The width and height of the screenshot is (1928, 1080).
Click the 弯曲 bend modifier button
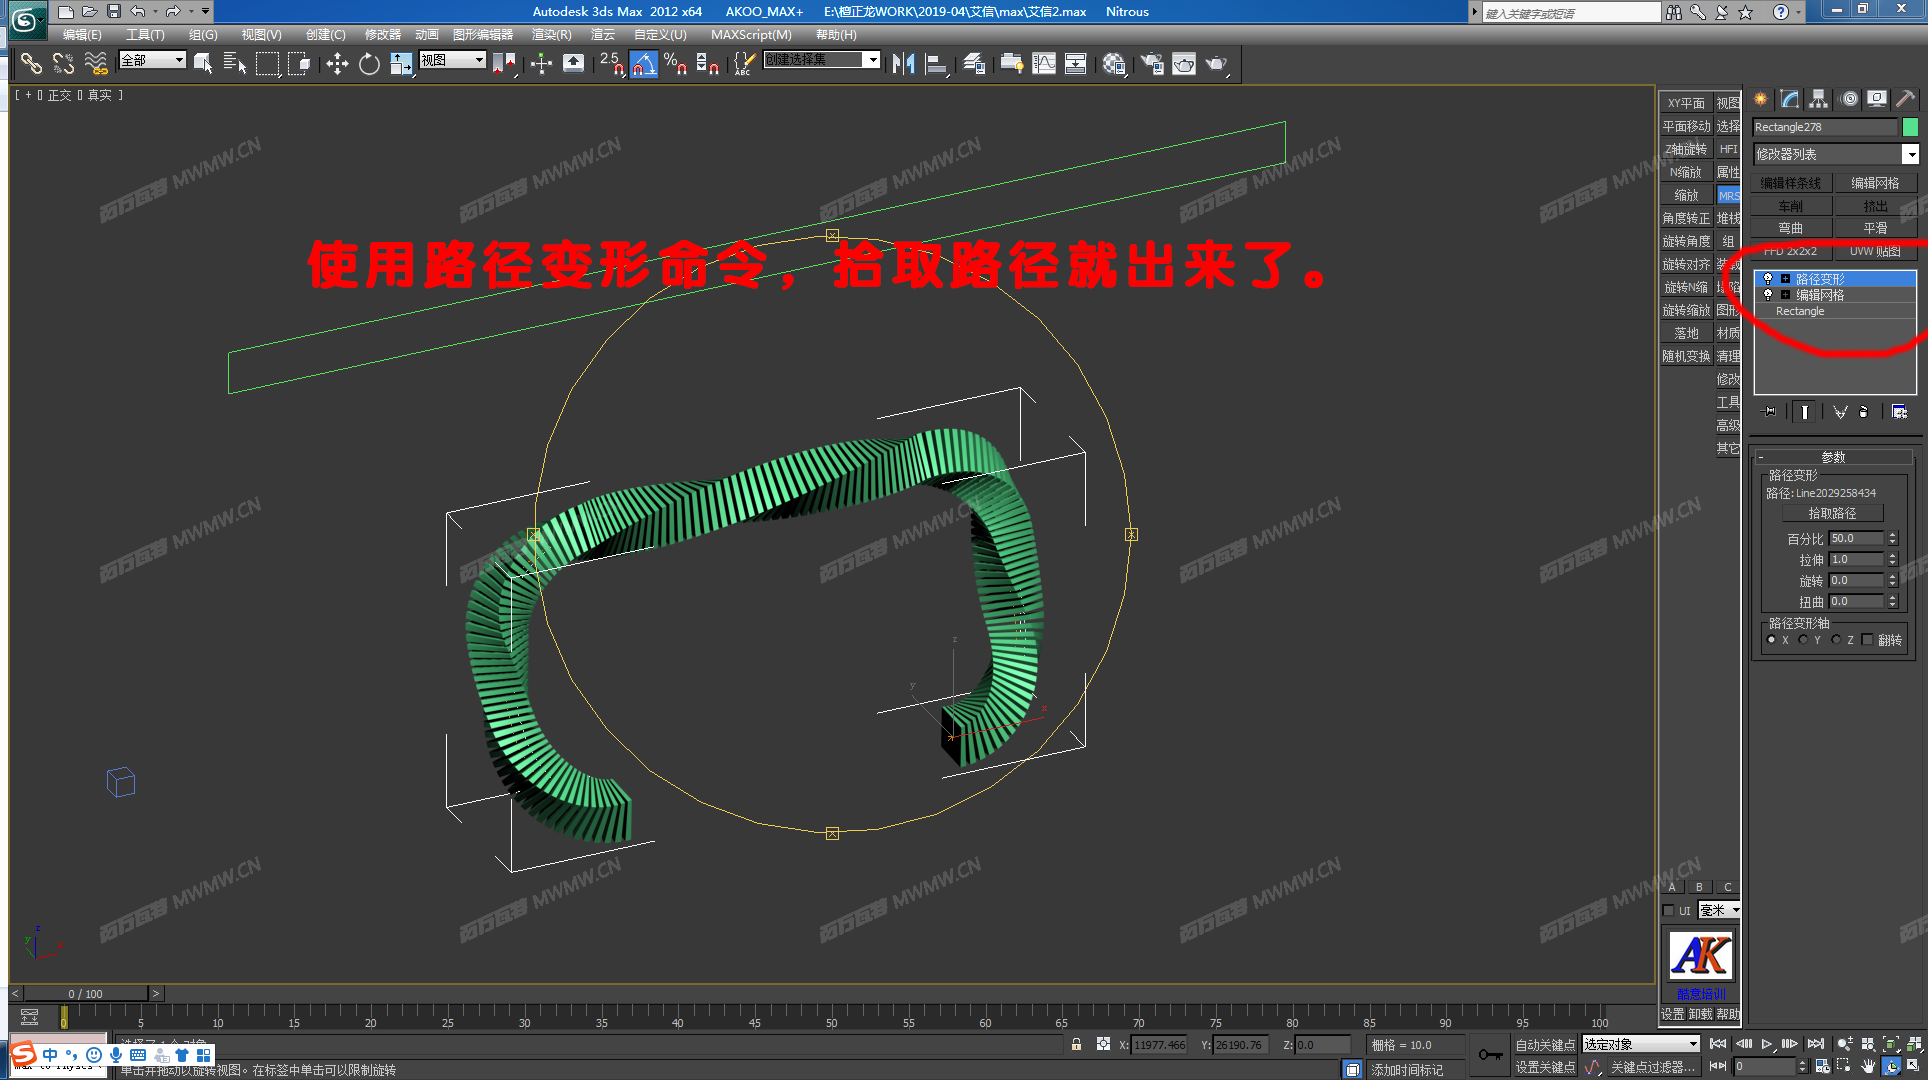pyautogui.click(x=1791, y=228)
